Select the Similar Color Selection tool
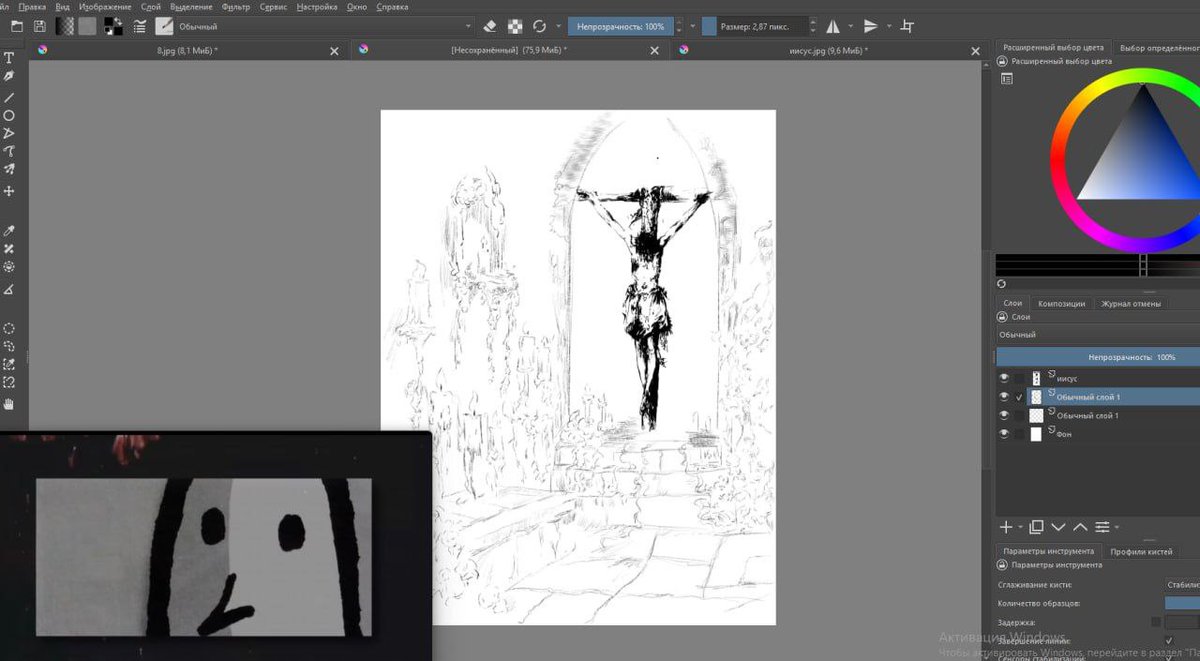 pyautogui.click(x=9, y=364)
